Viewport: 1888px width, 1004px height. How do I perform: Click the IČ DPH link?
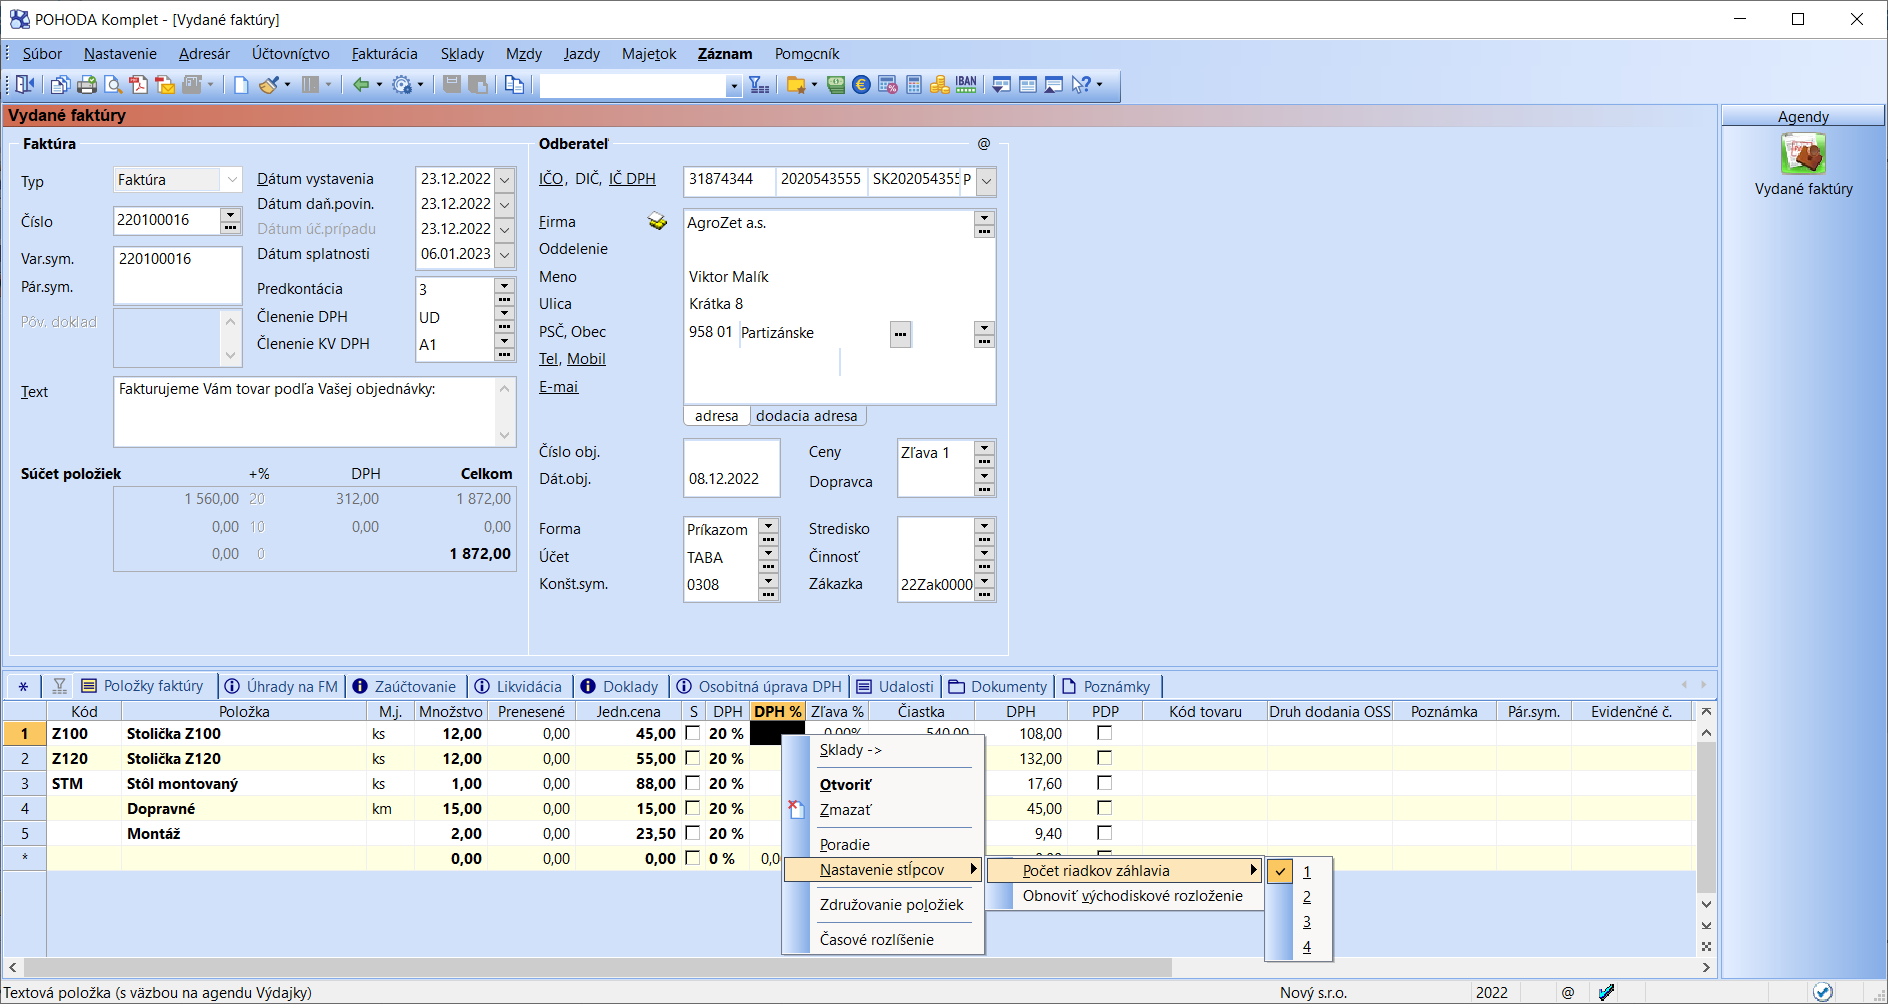tap(632, 179)
